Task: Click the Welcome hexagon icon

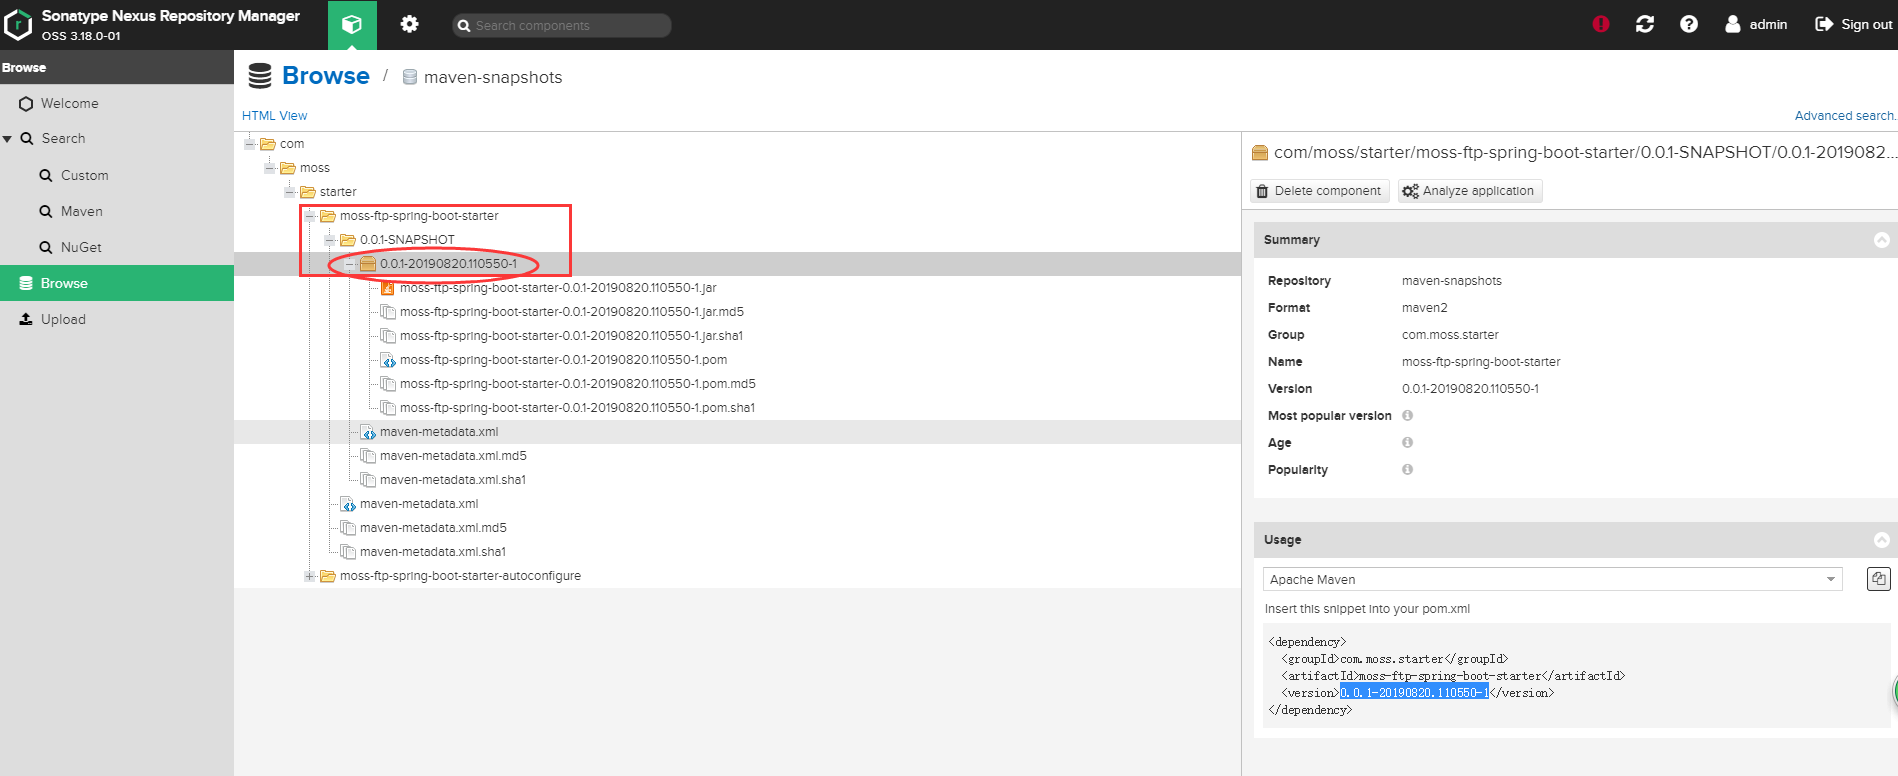Action: click(26, 104)
